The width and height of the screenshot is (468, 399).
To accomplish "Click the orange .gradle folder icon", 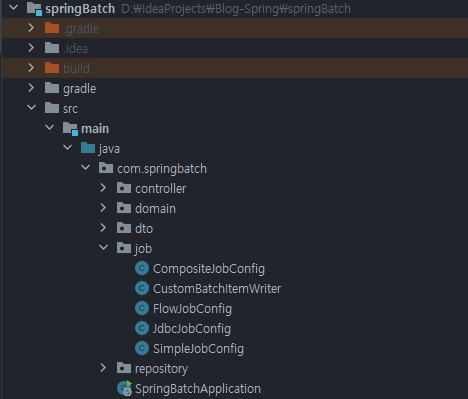I will [52, 28].
